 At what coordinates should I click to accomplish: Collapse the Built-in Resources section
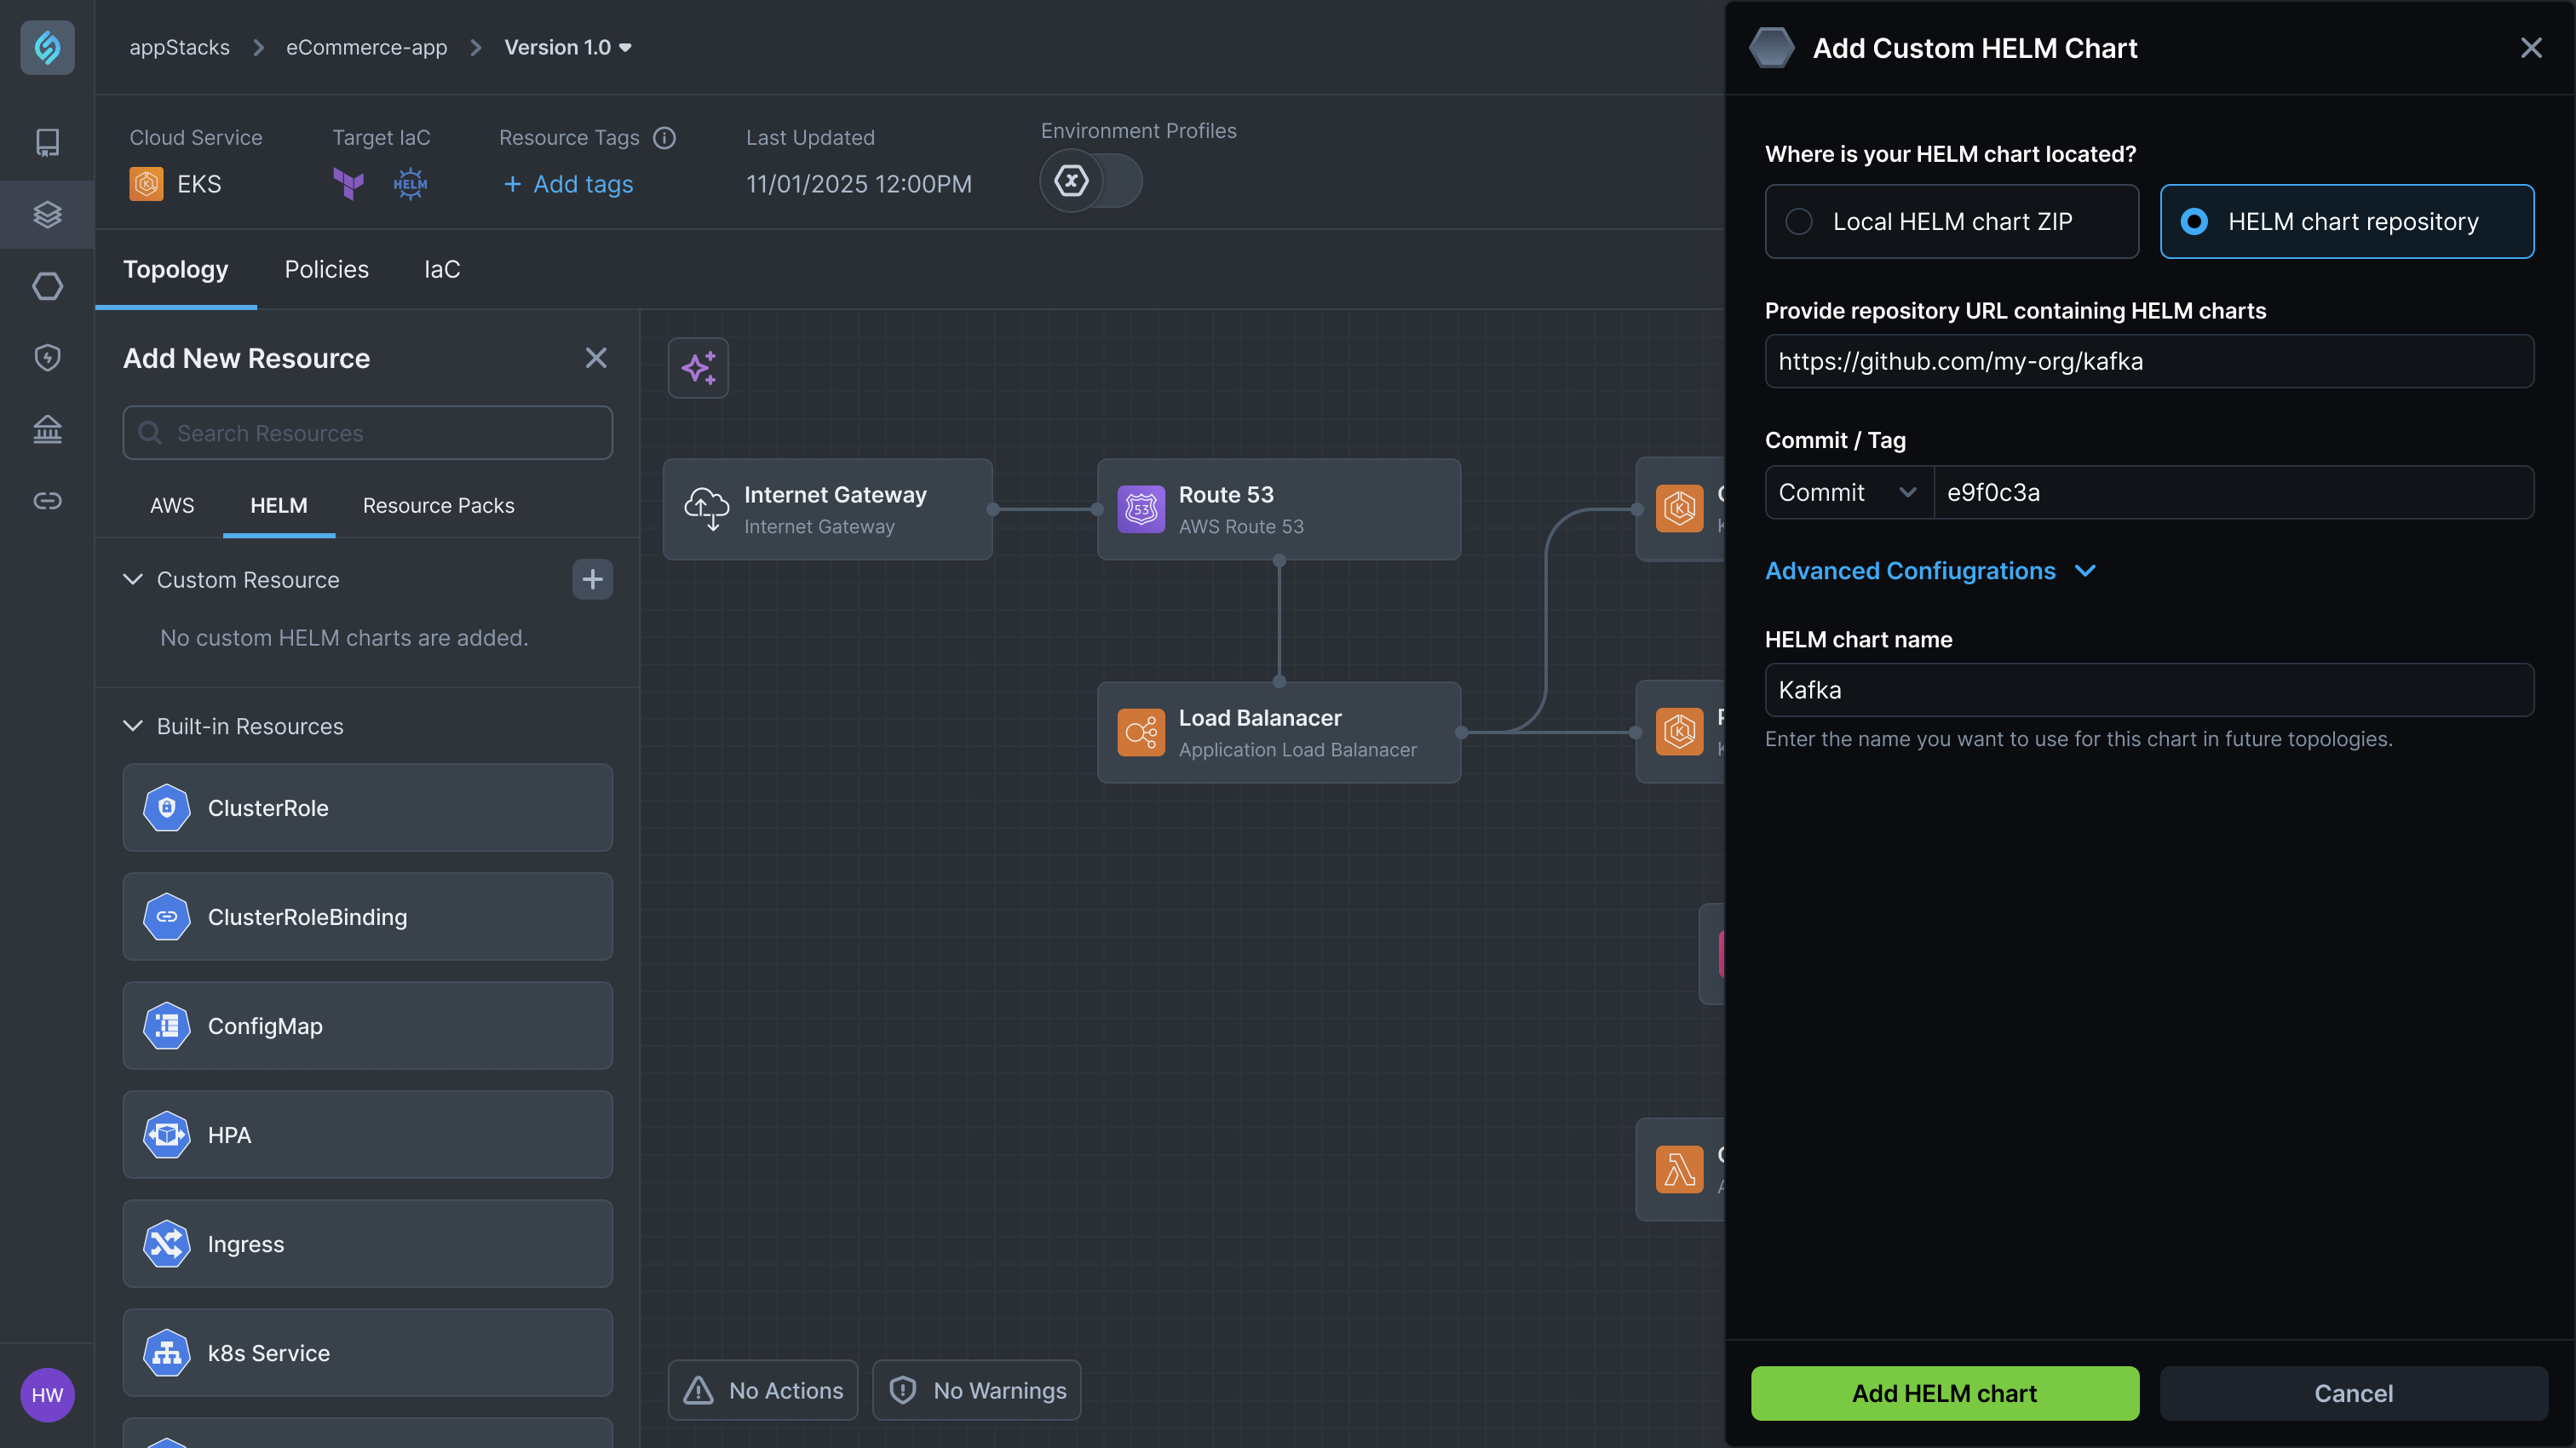133,726
